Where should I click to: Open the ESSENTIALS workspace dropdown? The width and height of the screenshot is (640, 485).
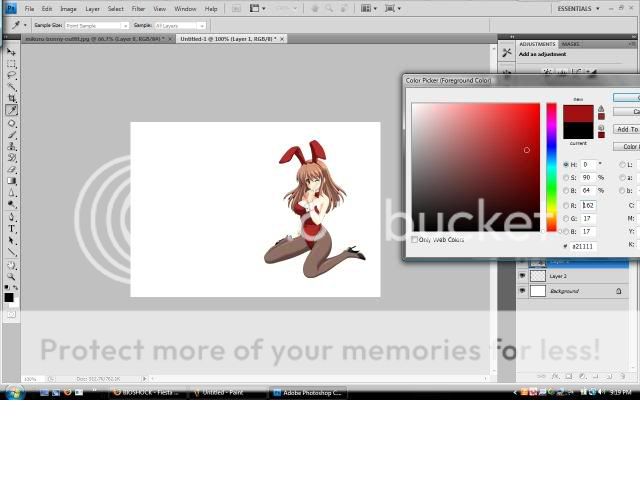pos(578,9)
